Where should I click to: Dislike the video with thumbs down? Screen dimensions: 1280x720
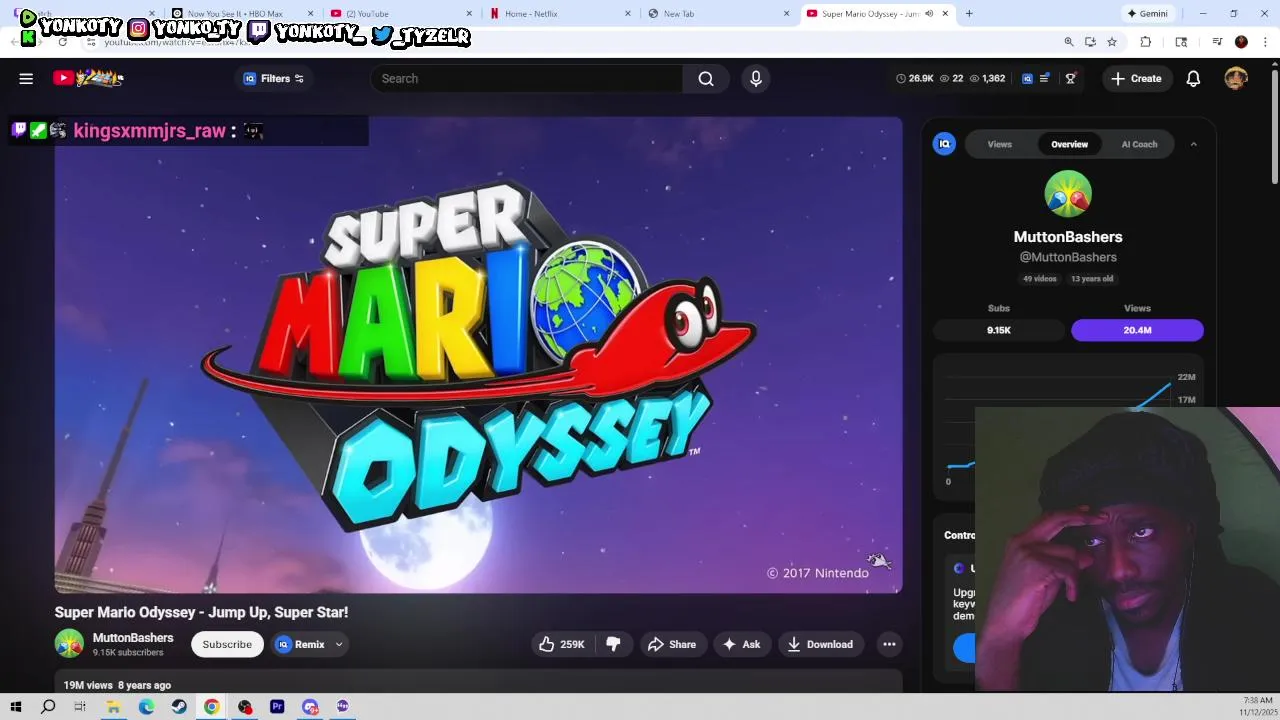613,644
